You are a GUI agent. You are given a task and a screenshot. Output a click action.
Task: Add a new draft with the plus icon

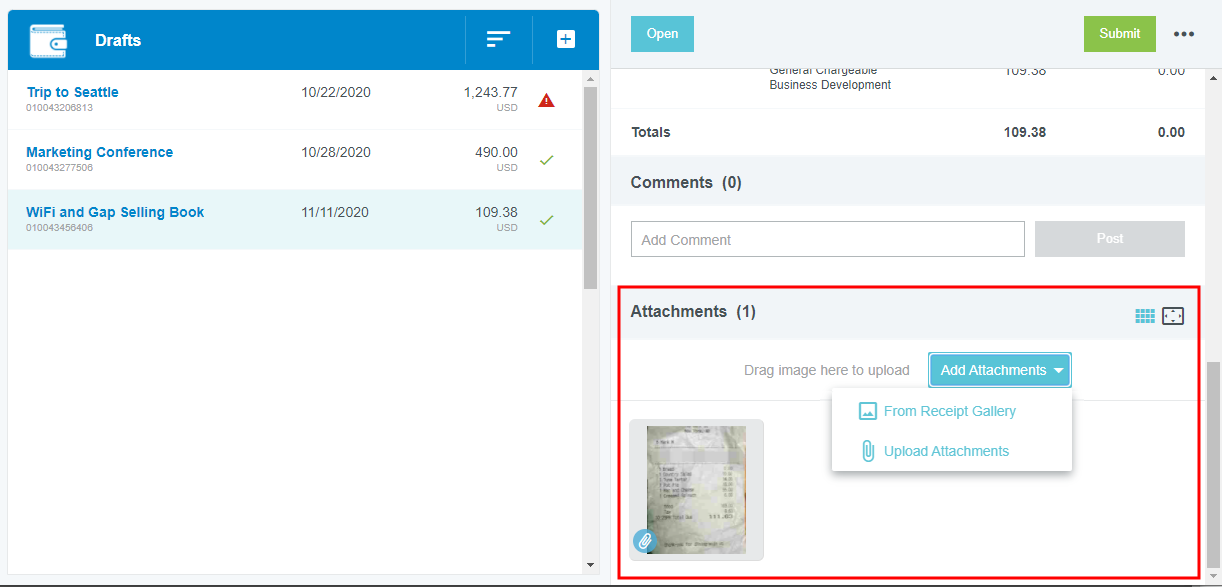tap(566, 40)
